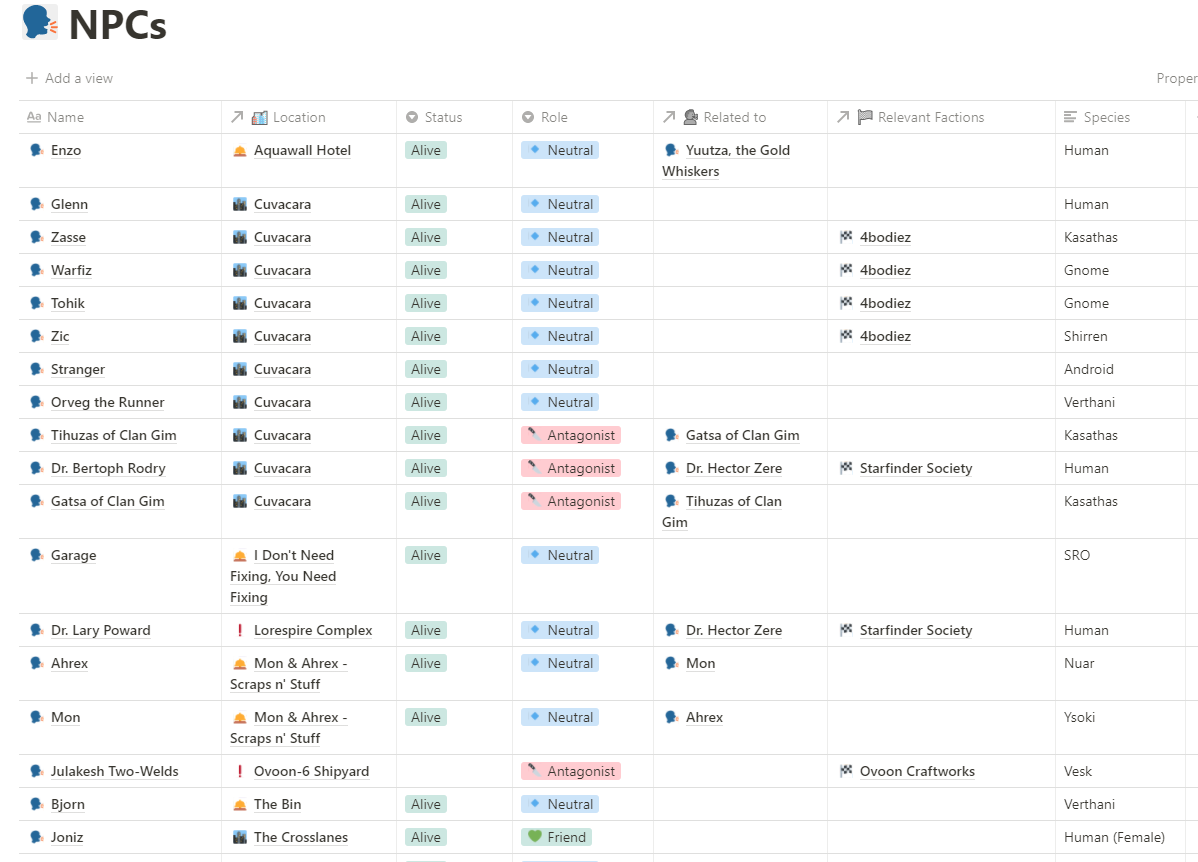Open the Starfinder Society link in Dr. Lary Poward row

click(x=915, y=631)
